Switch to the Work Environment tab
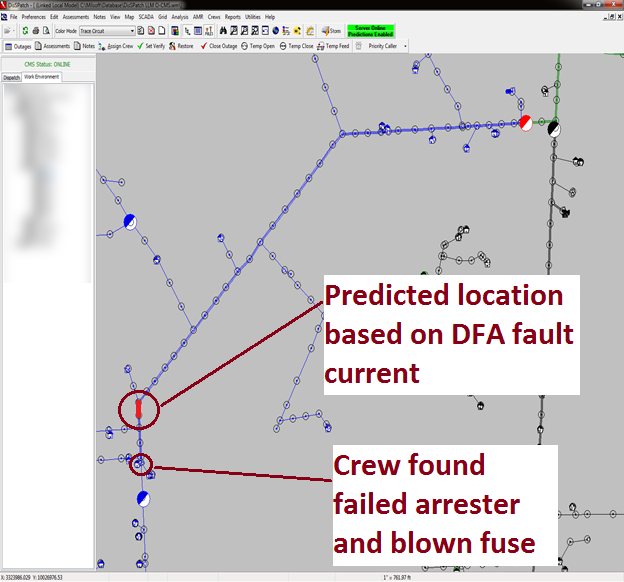This screenshot has width=624, height=582. coord(41,77)
